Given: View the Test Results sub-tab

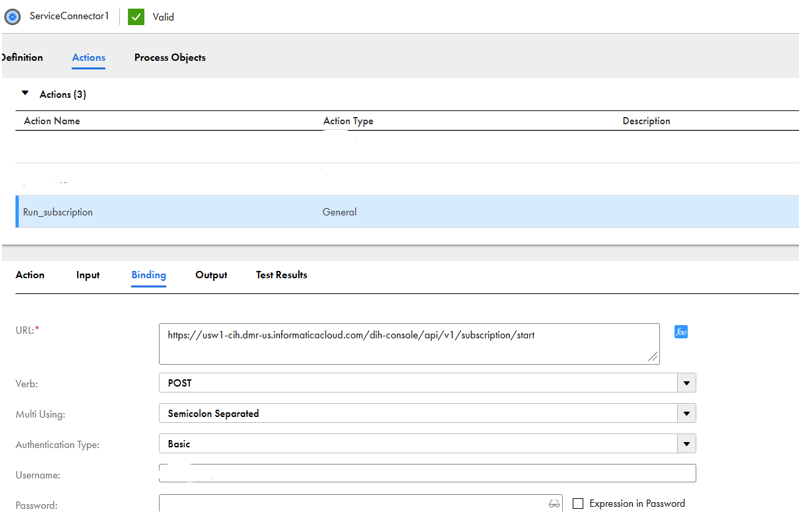Looking at the screenshot, I should (x=281, y=275).
